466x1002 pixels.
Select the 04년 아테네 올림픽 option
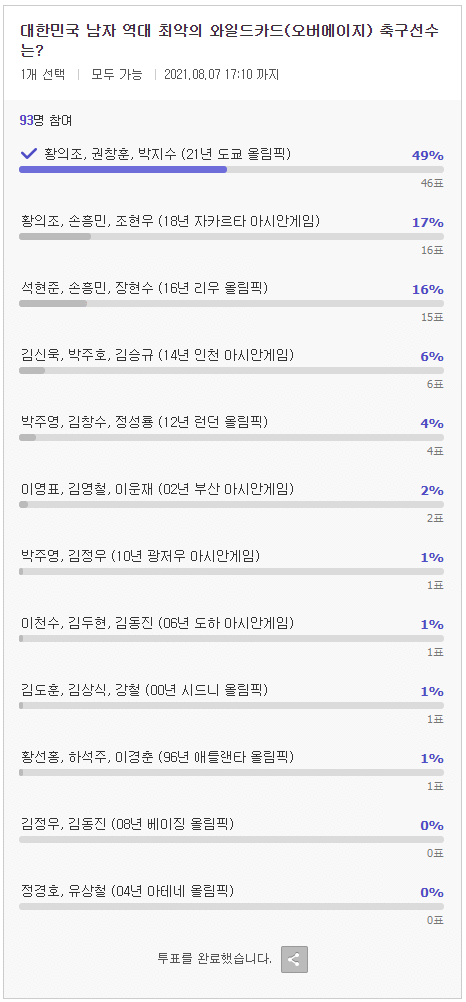click(231, 904)
